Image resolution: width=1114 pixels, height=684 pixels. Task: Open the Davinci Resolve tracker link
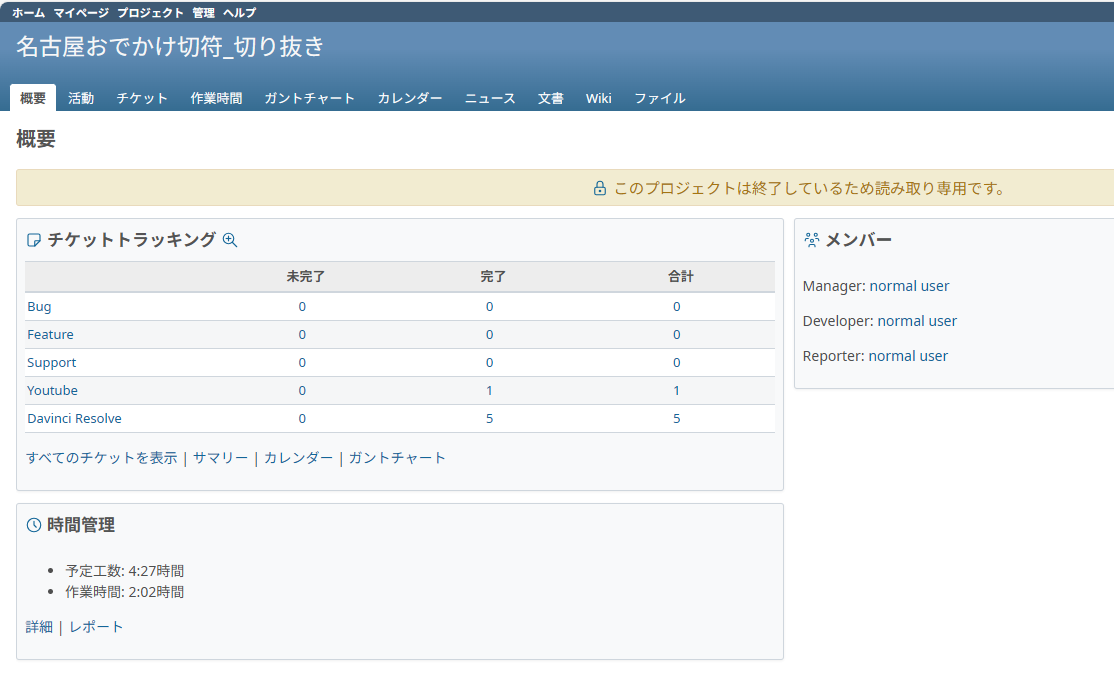[74, 418]
